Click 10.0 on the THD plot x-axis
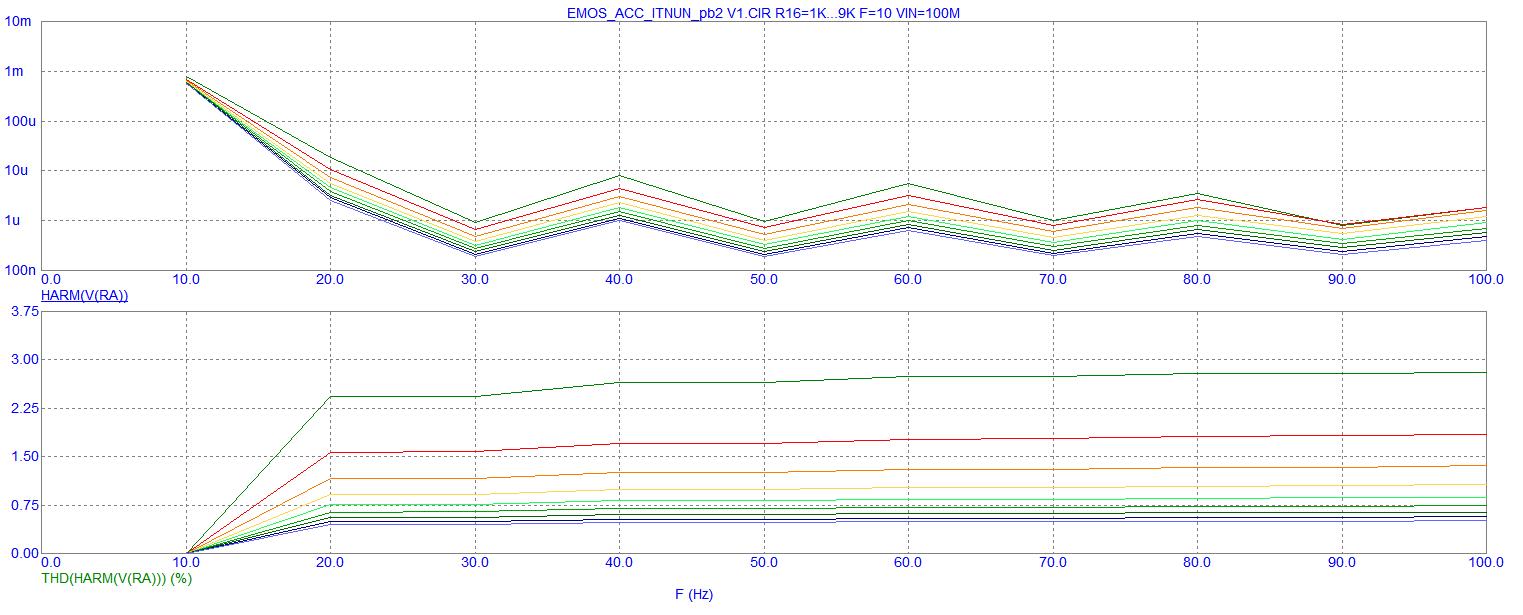This screenshot has width=1523, height=615. coord(186,563)
